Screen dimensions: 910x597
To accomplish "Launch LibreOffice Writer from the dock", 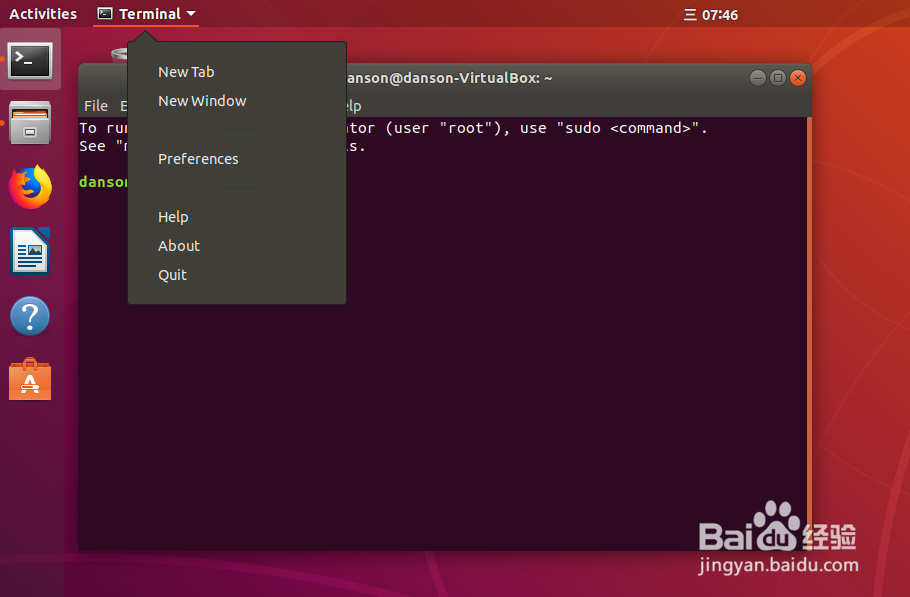I will (30, 251).
